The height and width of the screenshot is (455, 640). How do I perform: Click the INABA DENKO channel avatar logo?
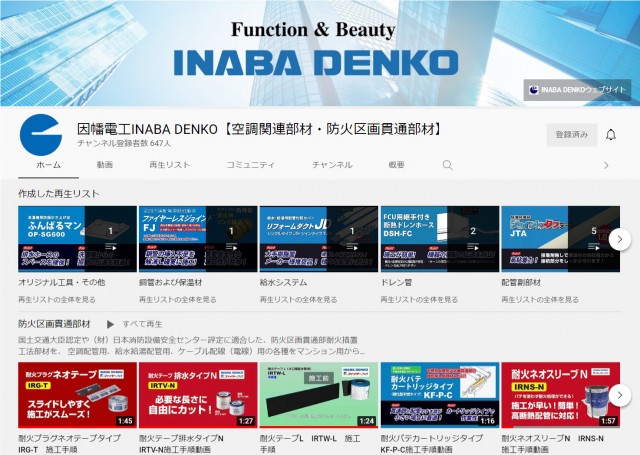coord(41,135)
